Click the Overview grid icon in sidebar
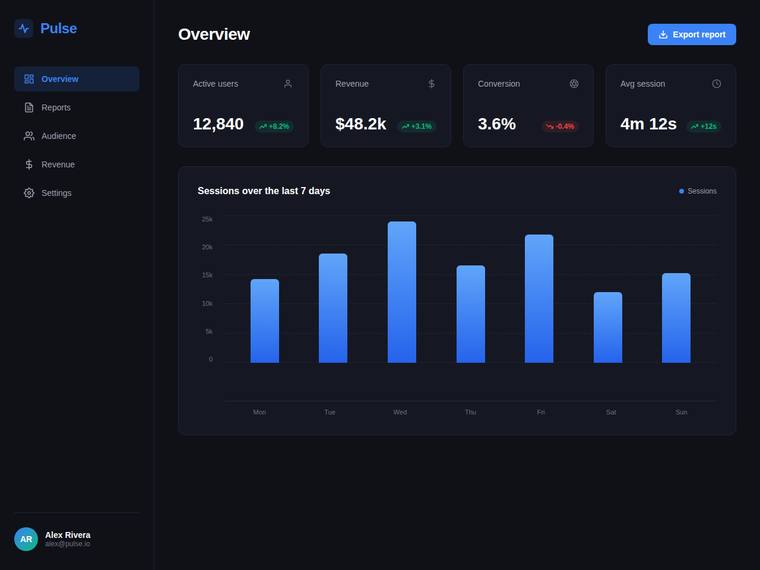Viewport: 760px width, 570px height. 29,79
